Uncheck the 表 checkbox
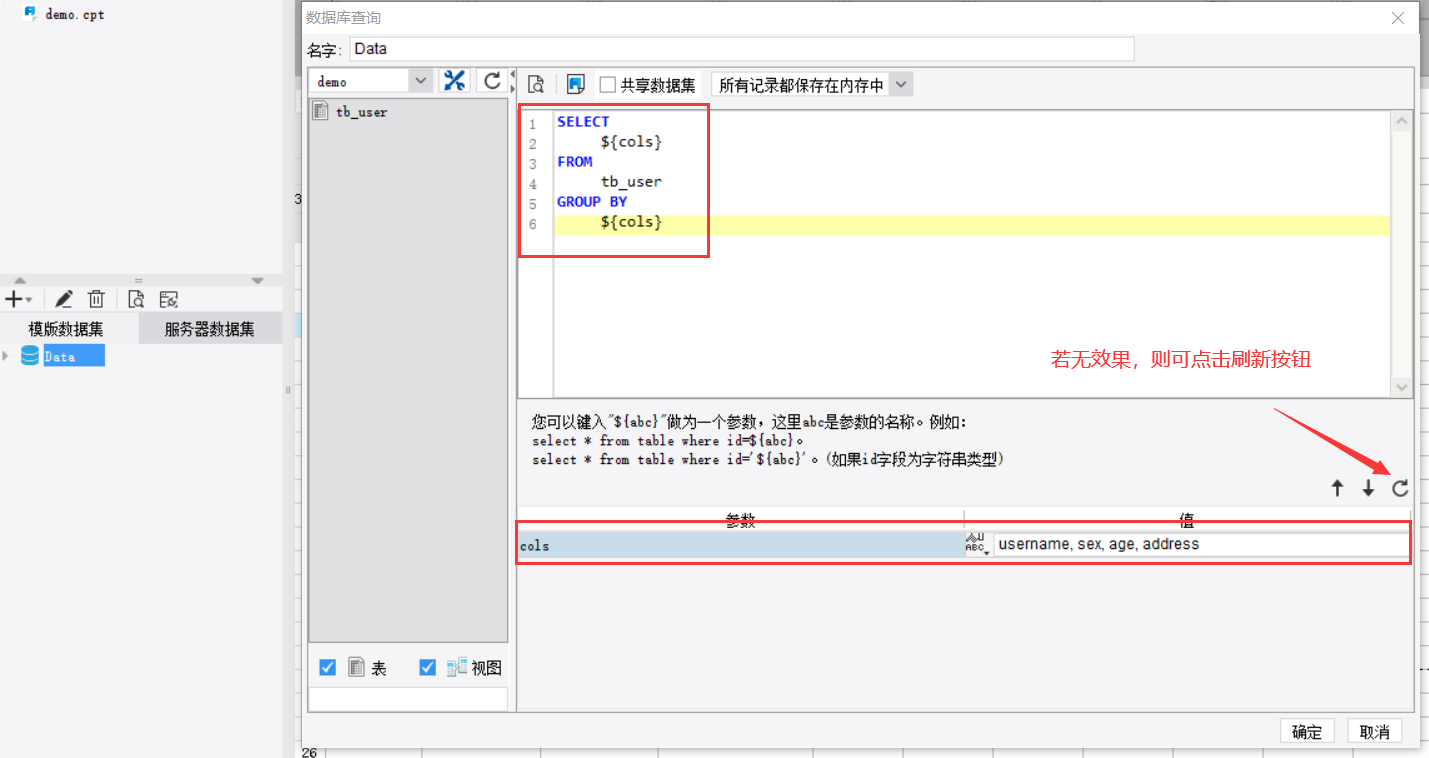This screenshot has height=758, width=1429. 327,667
